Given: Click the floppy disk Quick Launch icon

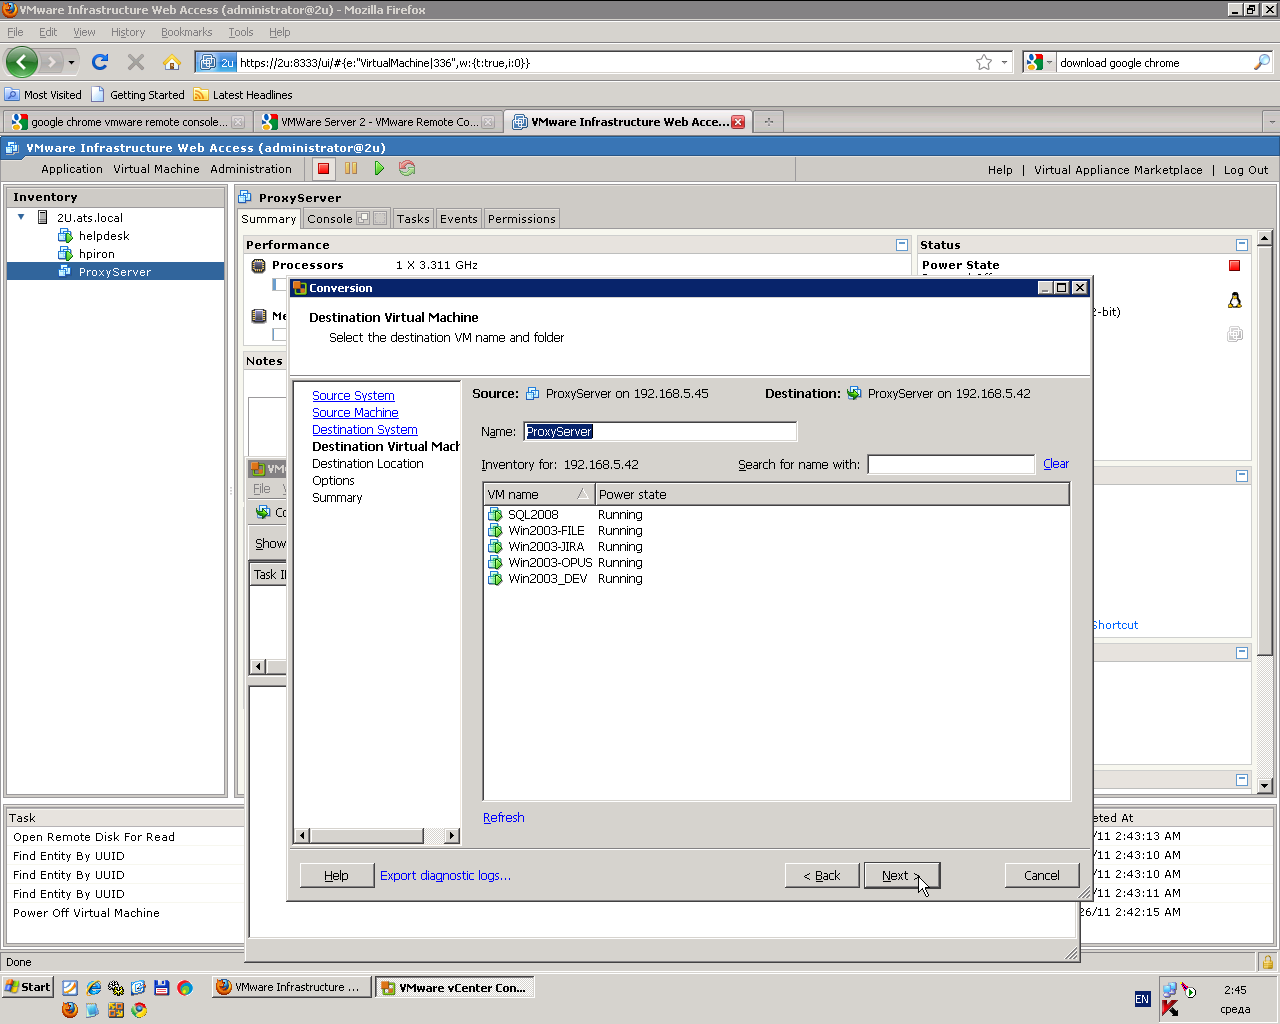Looking at the screenshot, I should tap(161, 988).
